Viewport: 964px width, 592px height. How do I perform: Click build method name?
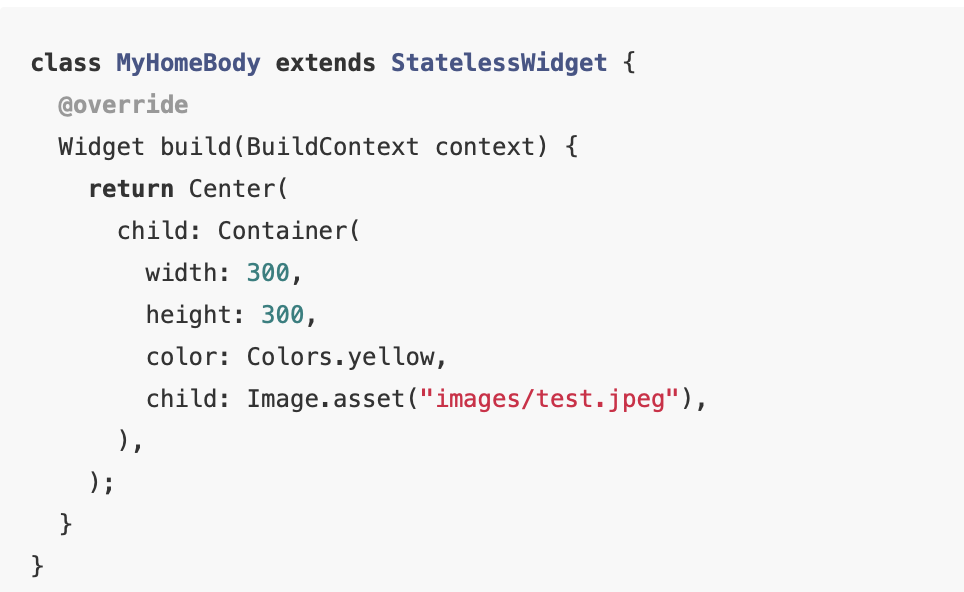(x=196, y=146)
